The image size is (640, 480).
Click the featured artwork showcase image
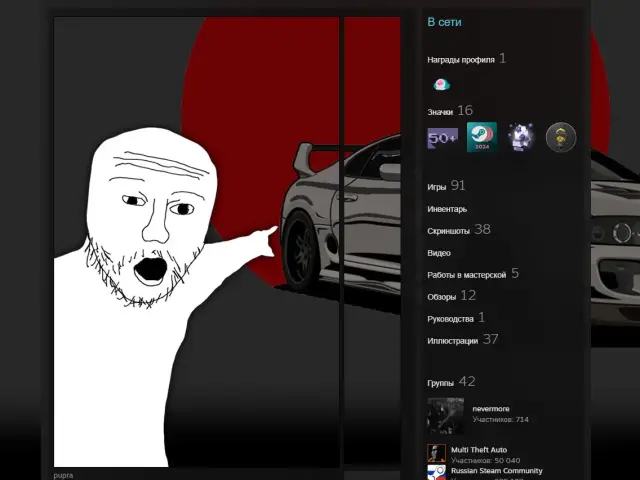198,240
